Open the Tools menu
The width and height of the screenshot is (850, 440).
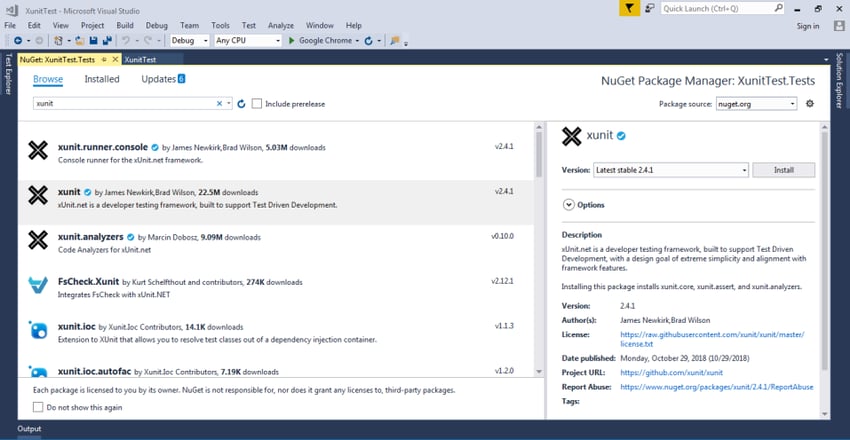pos(220,25)
